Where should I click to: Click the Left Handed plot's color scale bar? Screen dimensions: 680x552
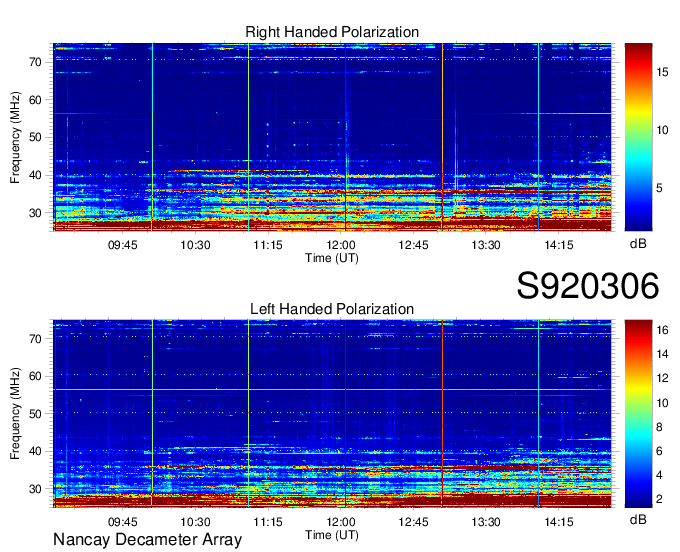[x=638, y=414]
